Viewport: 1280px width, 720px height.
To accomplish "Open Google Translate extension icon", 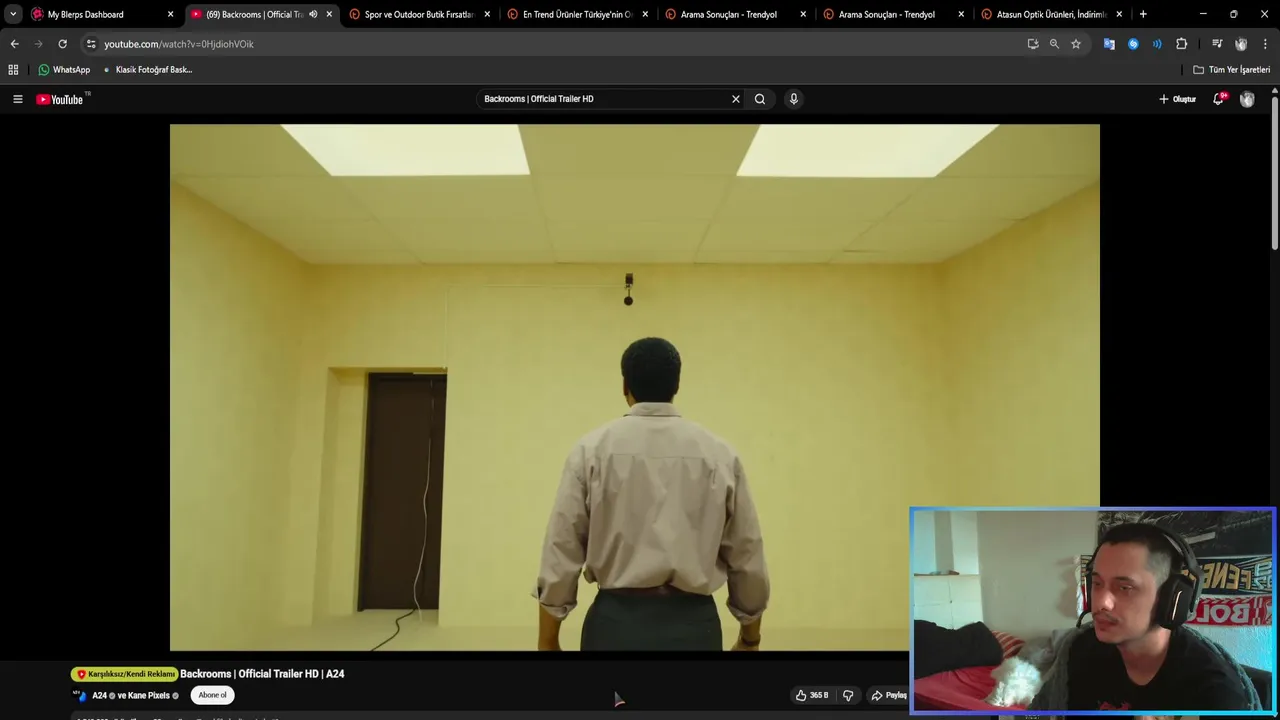I will click(x=1109, y=44).
